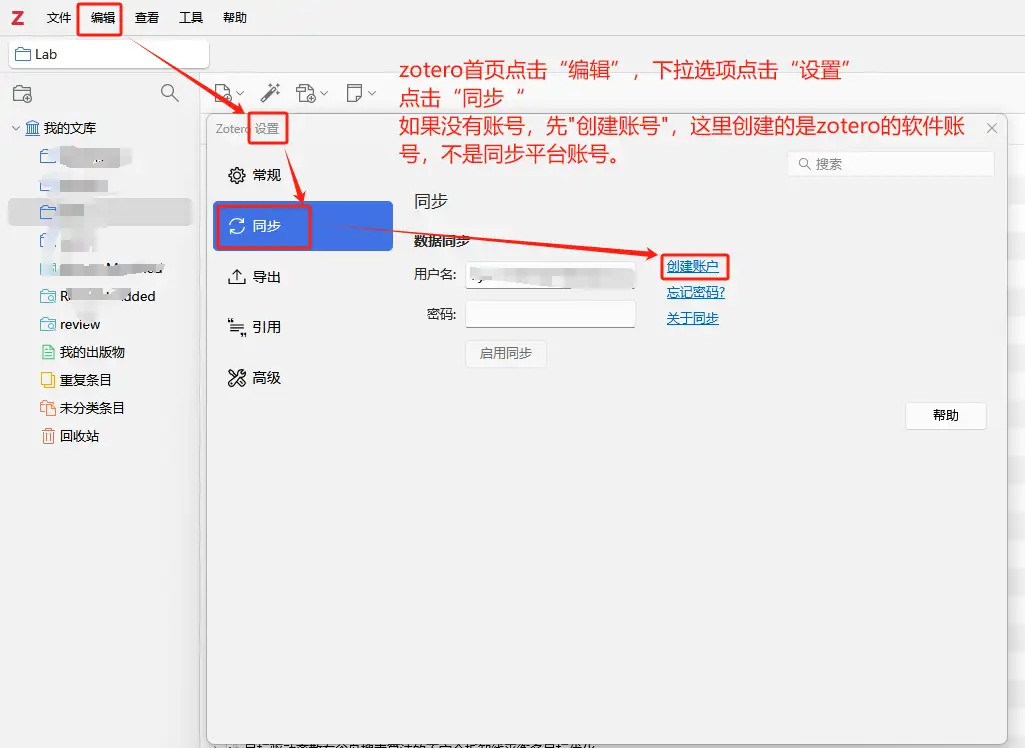The width and height of the screenshot is (1025, 748).
Task: Open the 编辑 menu
Action: (x=103, y=18)
